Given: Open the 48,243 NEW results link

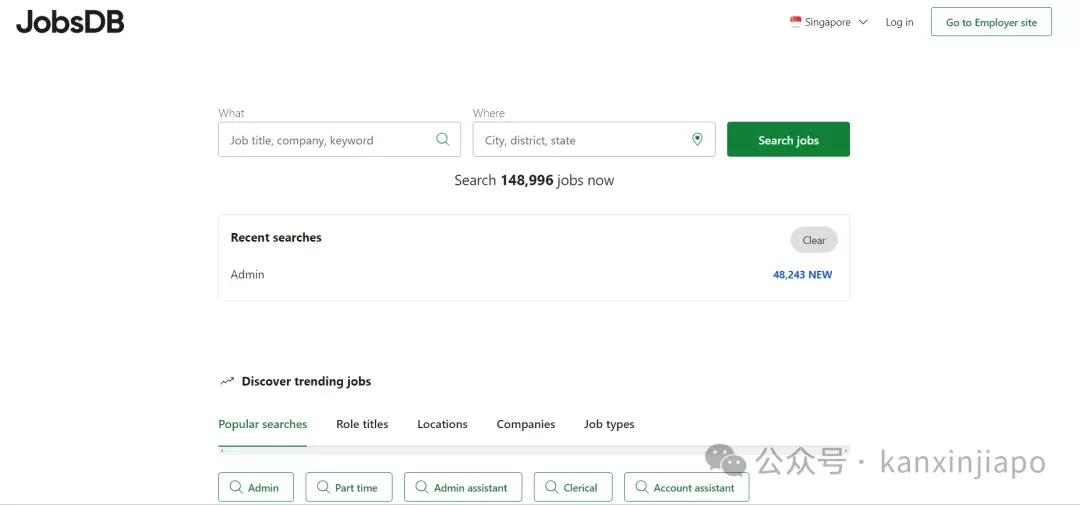Looking at the screenshot, I should [802, 274].
